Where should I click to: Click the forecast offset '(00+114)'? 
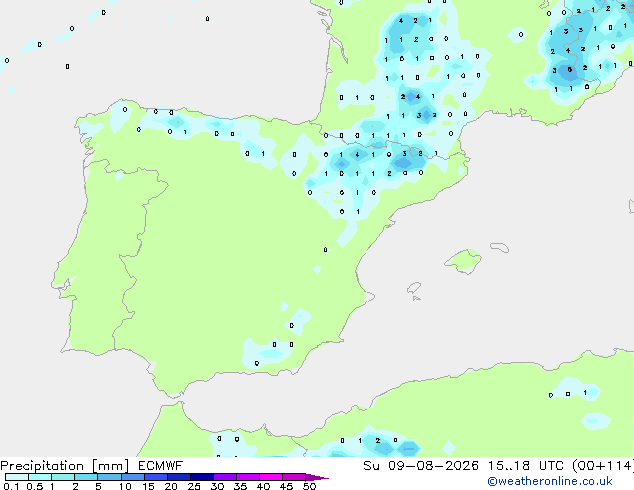tap(603, 466)
